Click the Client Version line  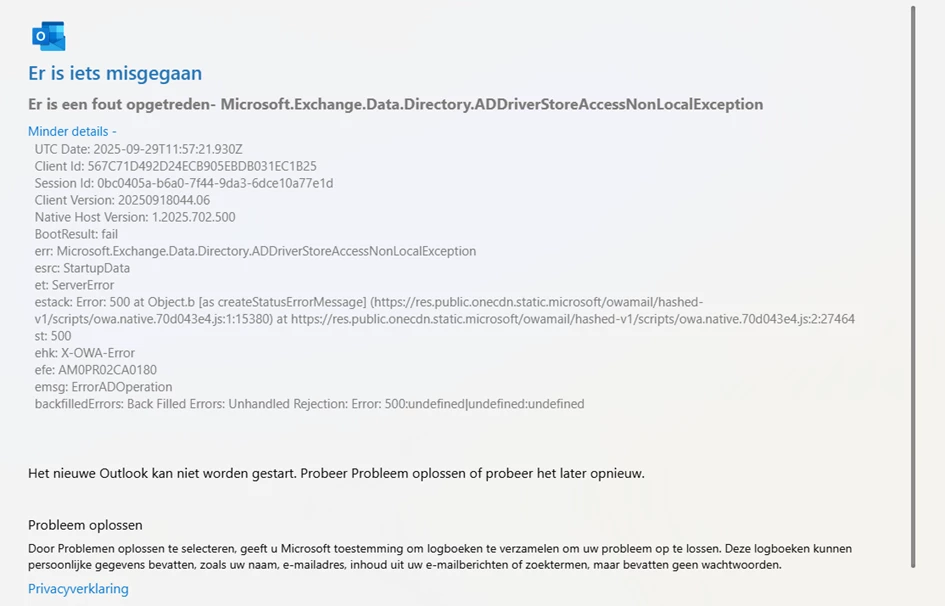(122, 200)
